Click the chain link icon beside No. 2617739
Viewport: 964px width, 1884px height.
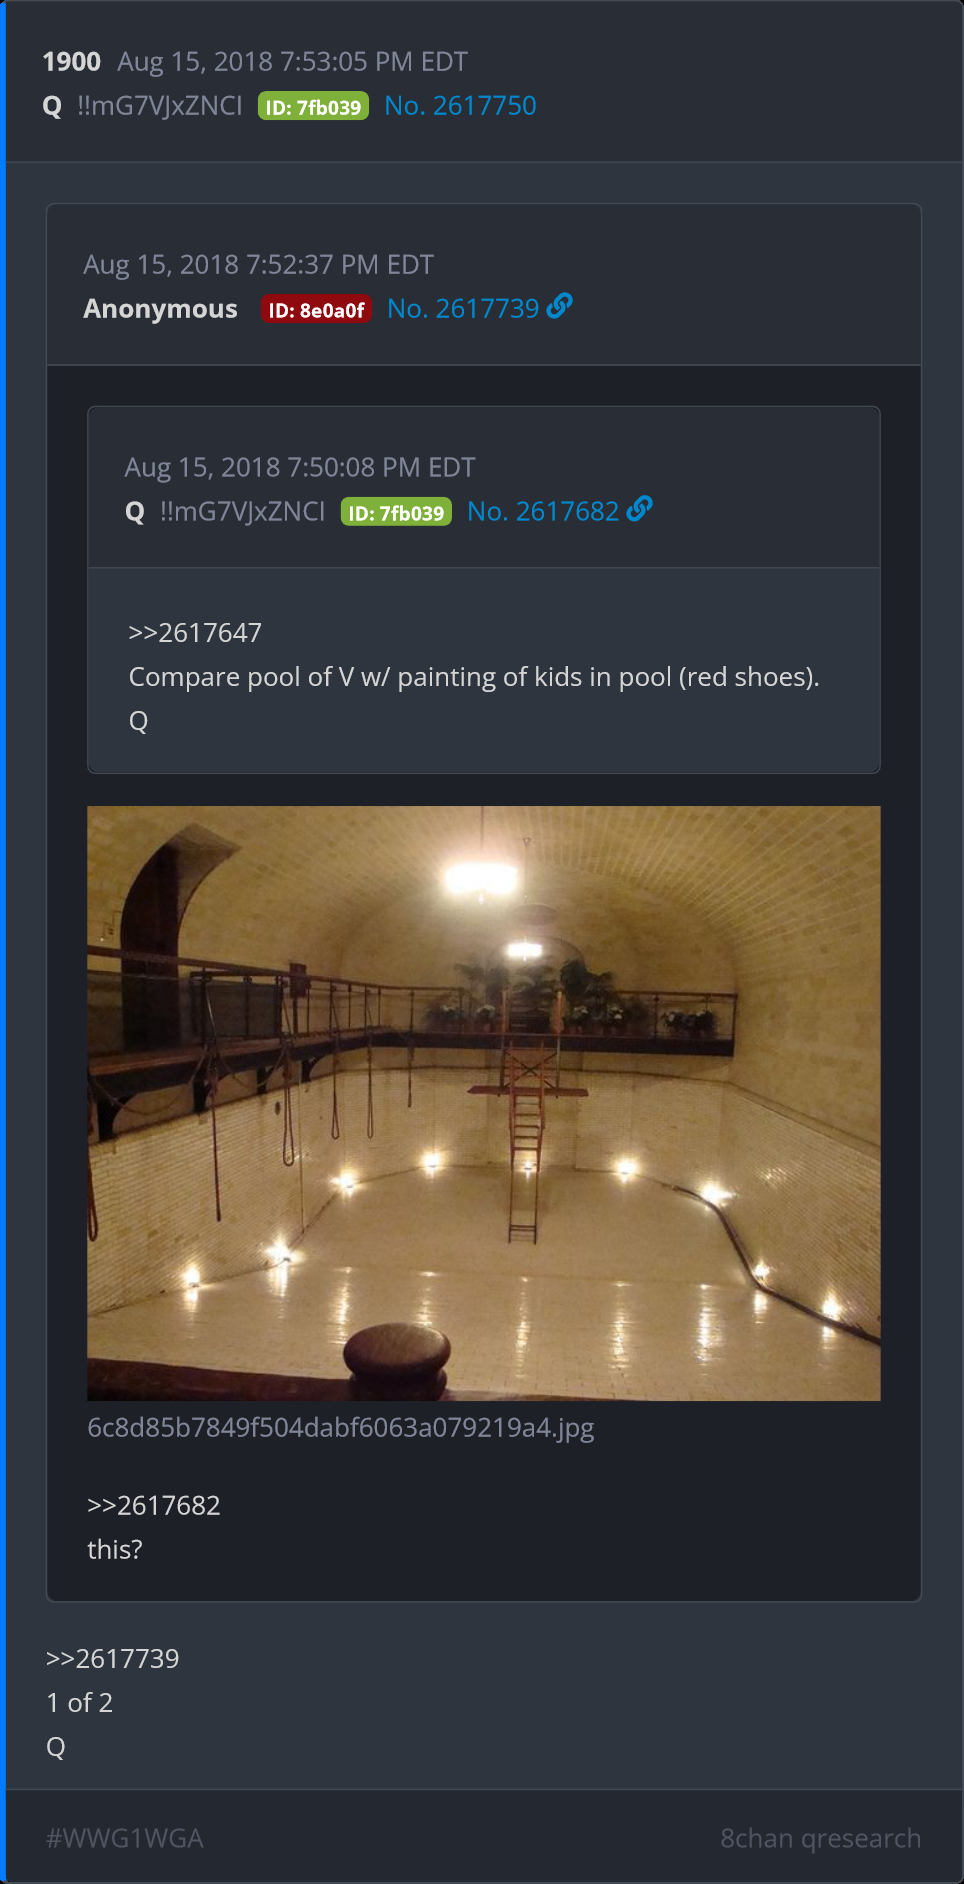coord(560,306)
